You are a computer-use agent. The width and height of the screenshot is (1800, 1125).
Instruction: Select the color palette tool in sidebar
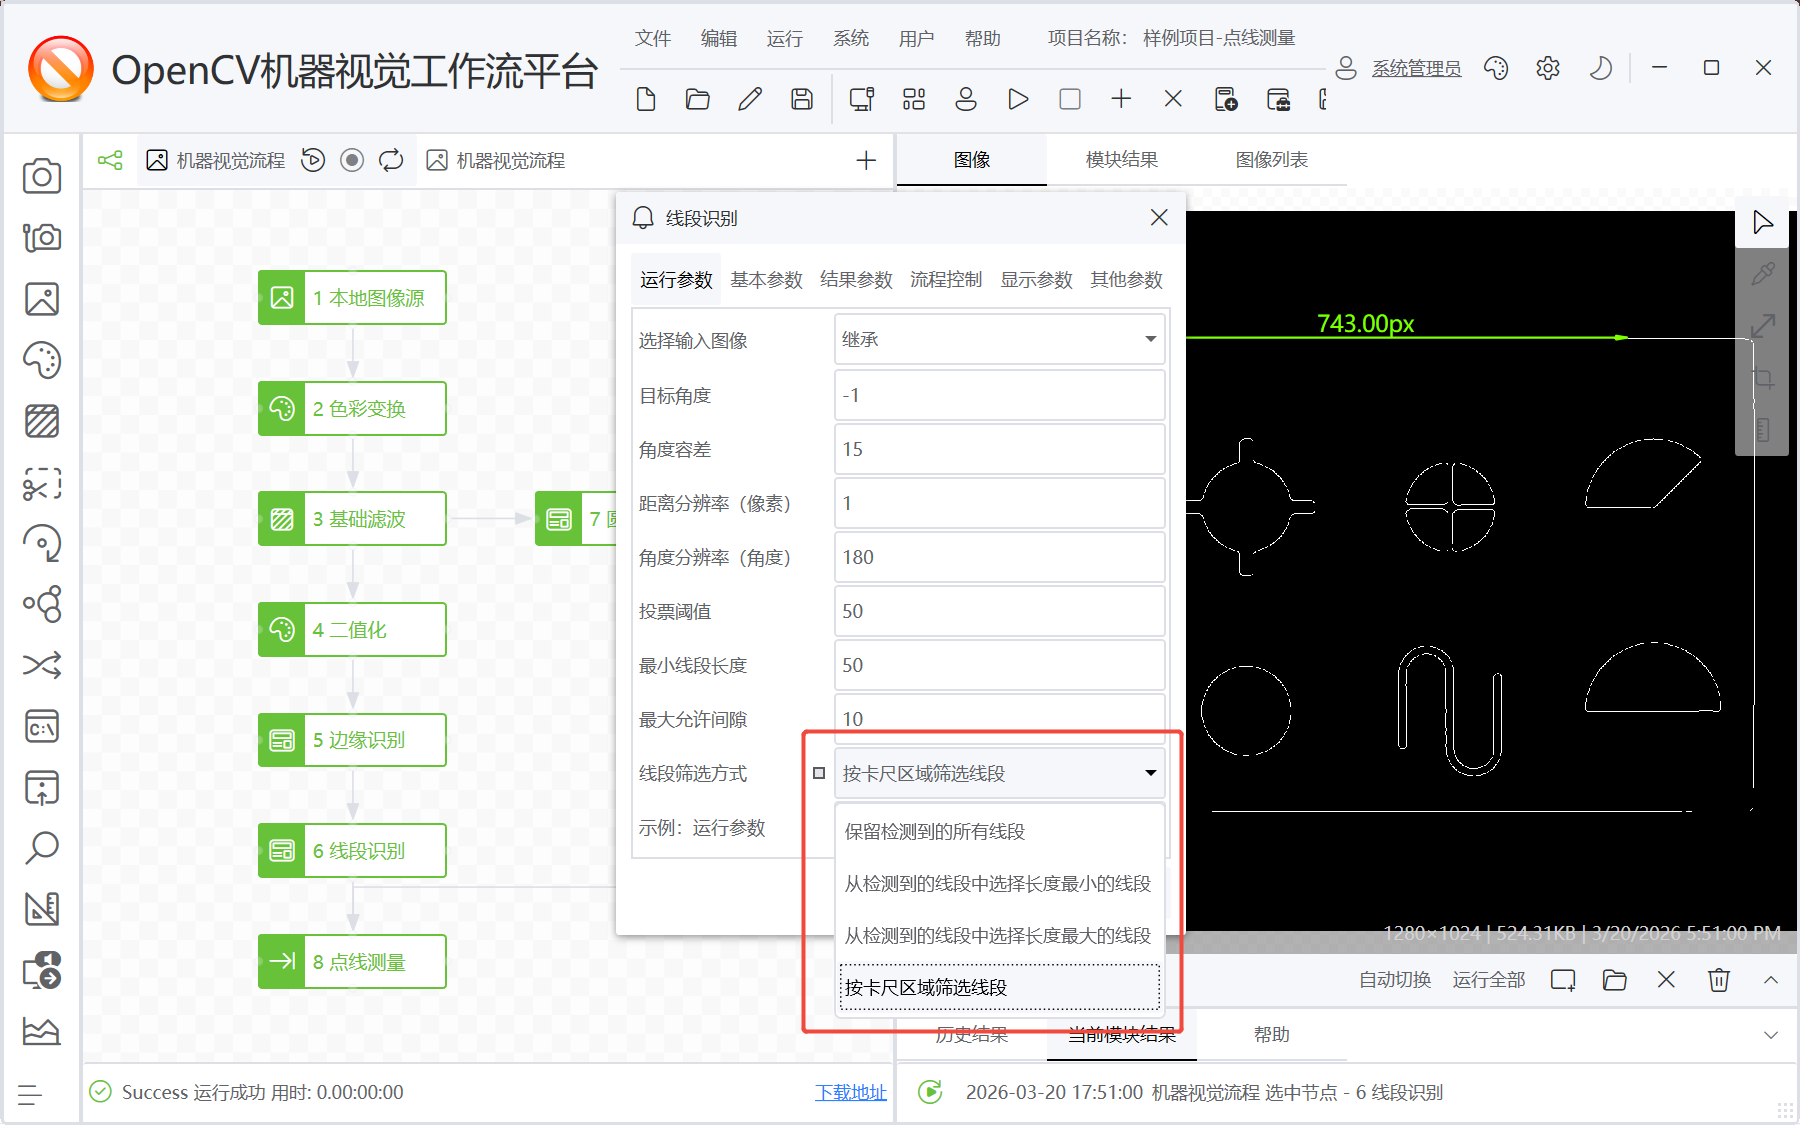point(42,360)
